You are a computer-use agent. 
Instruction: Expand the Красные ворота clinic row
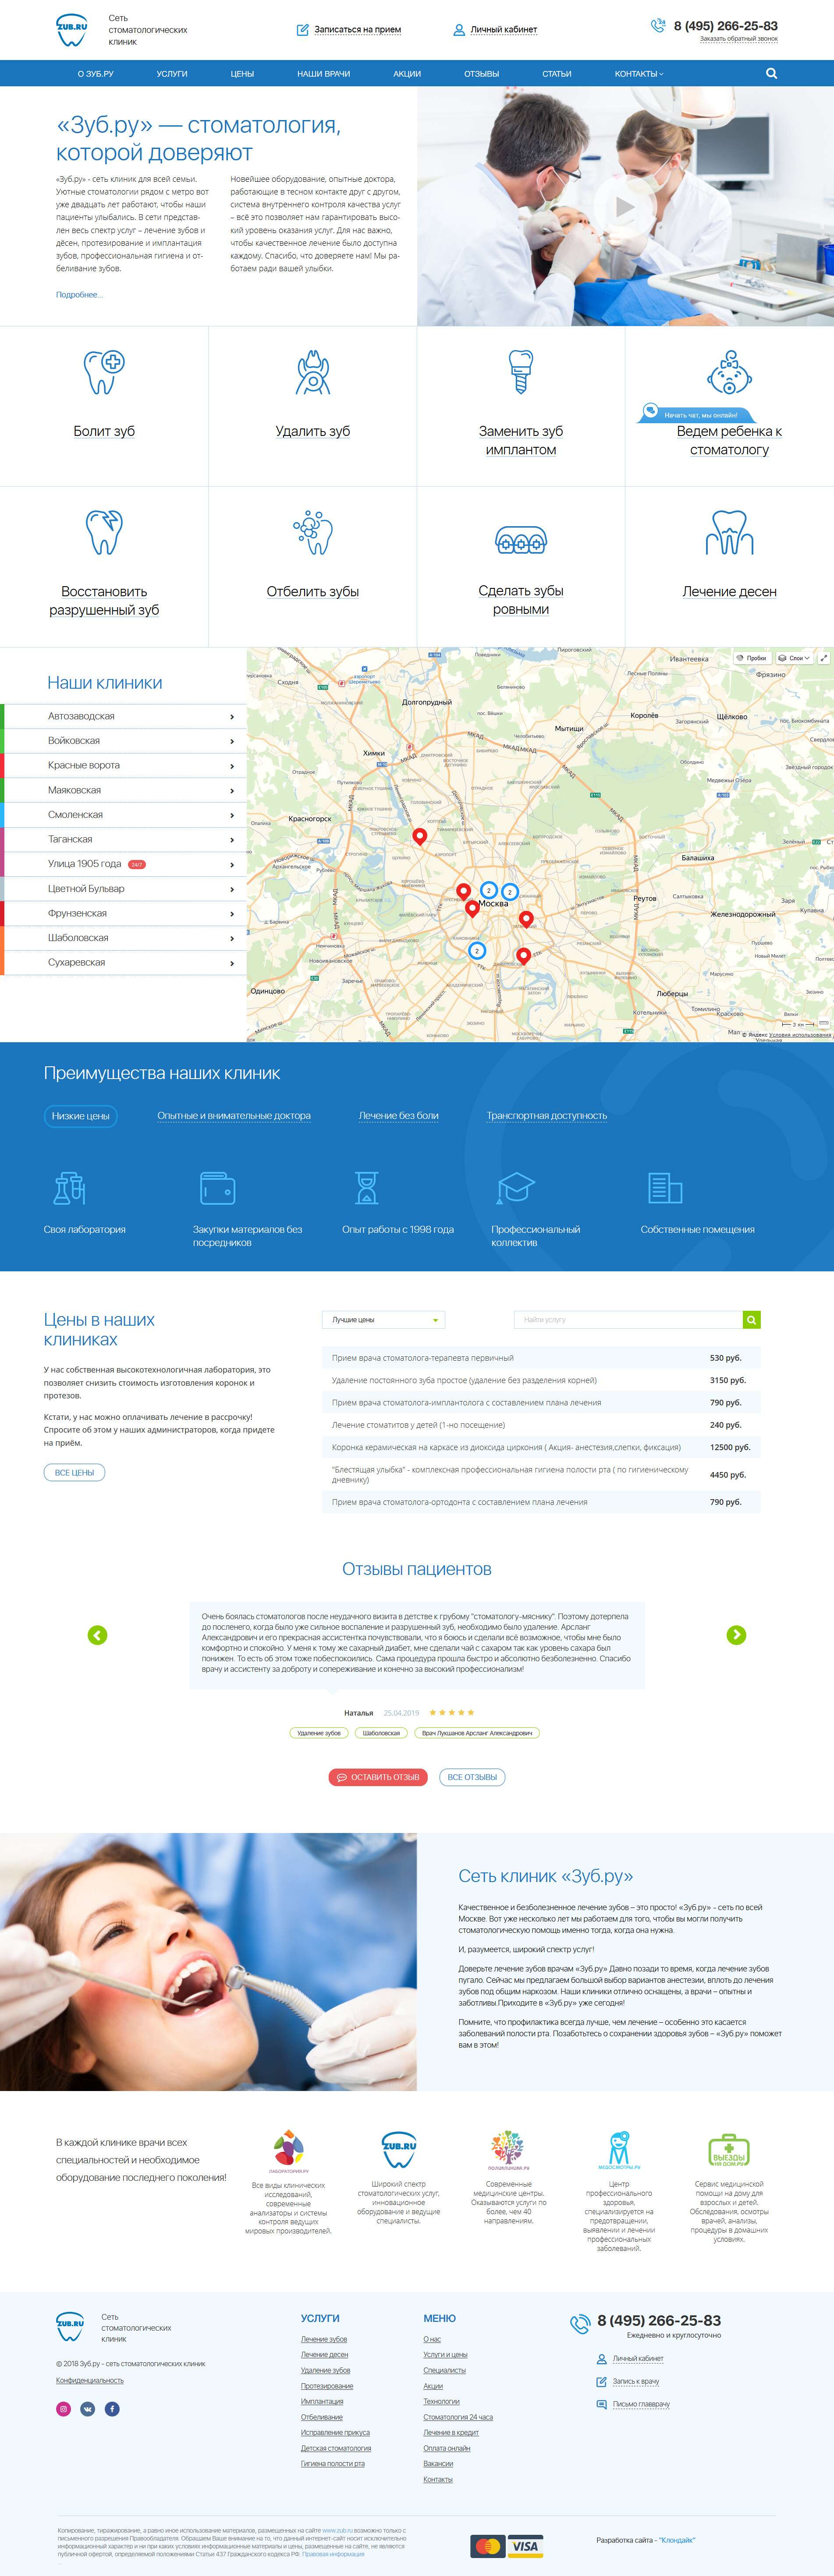[123, 765]
